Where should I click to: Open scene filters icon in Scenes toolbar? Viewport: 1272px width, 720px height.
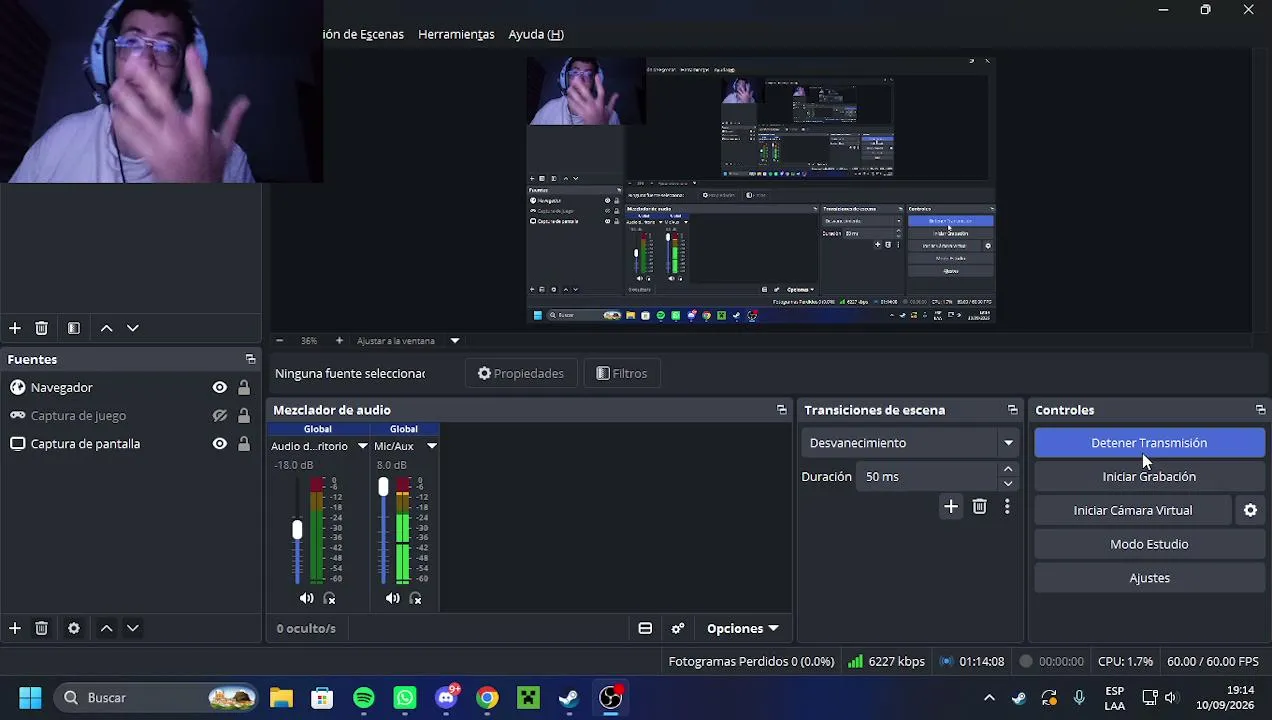click(73, 328)
